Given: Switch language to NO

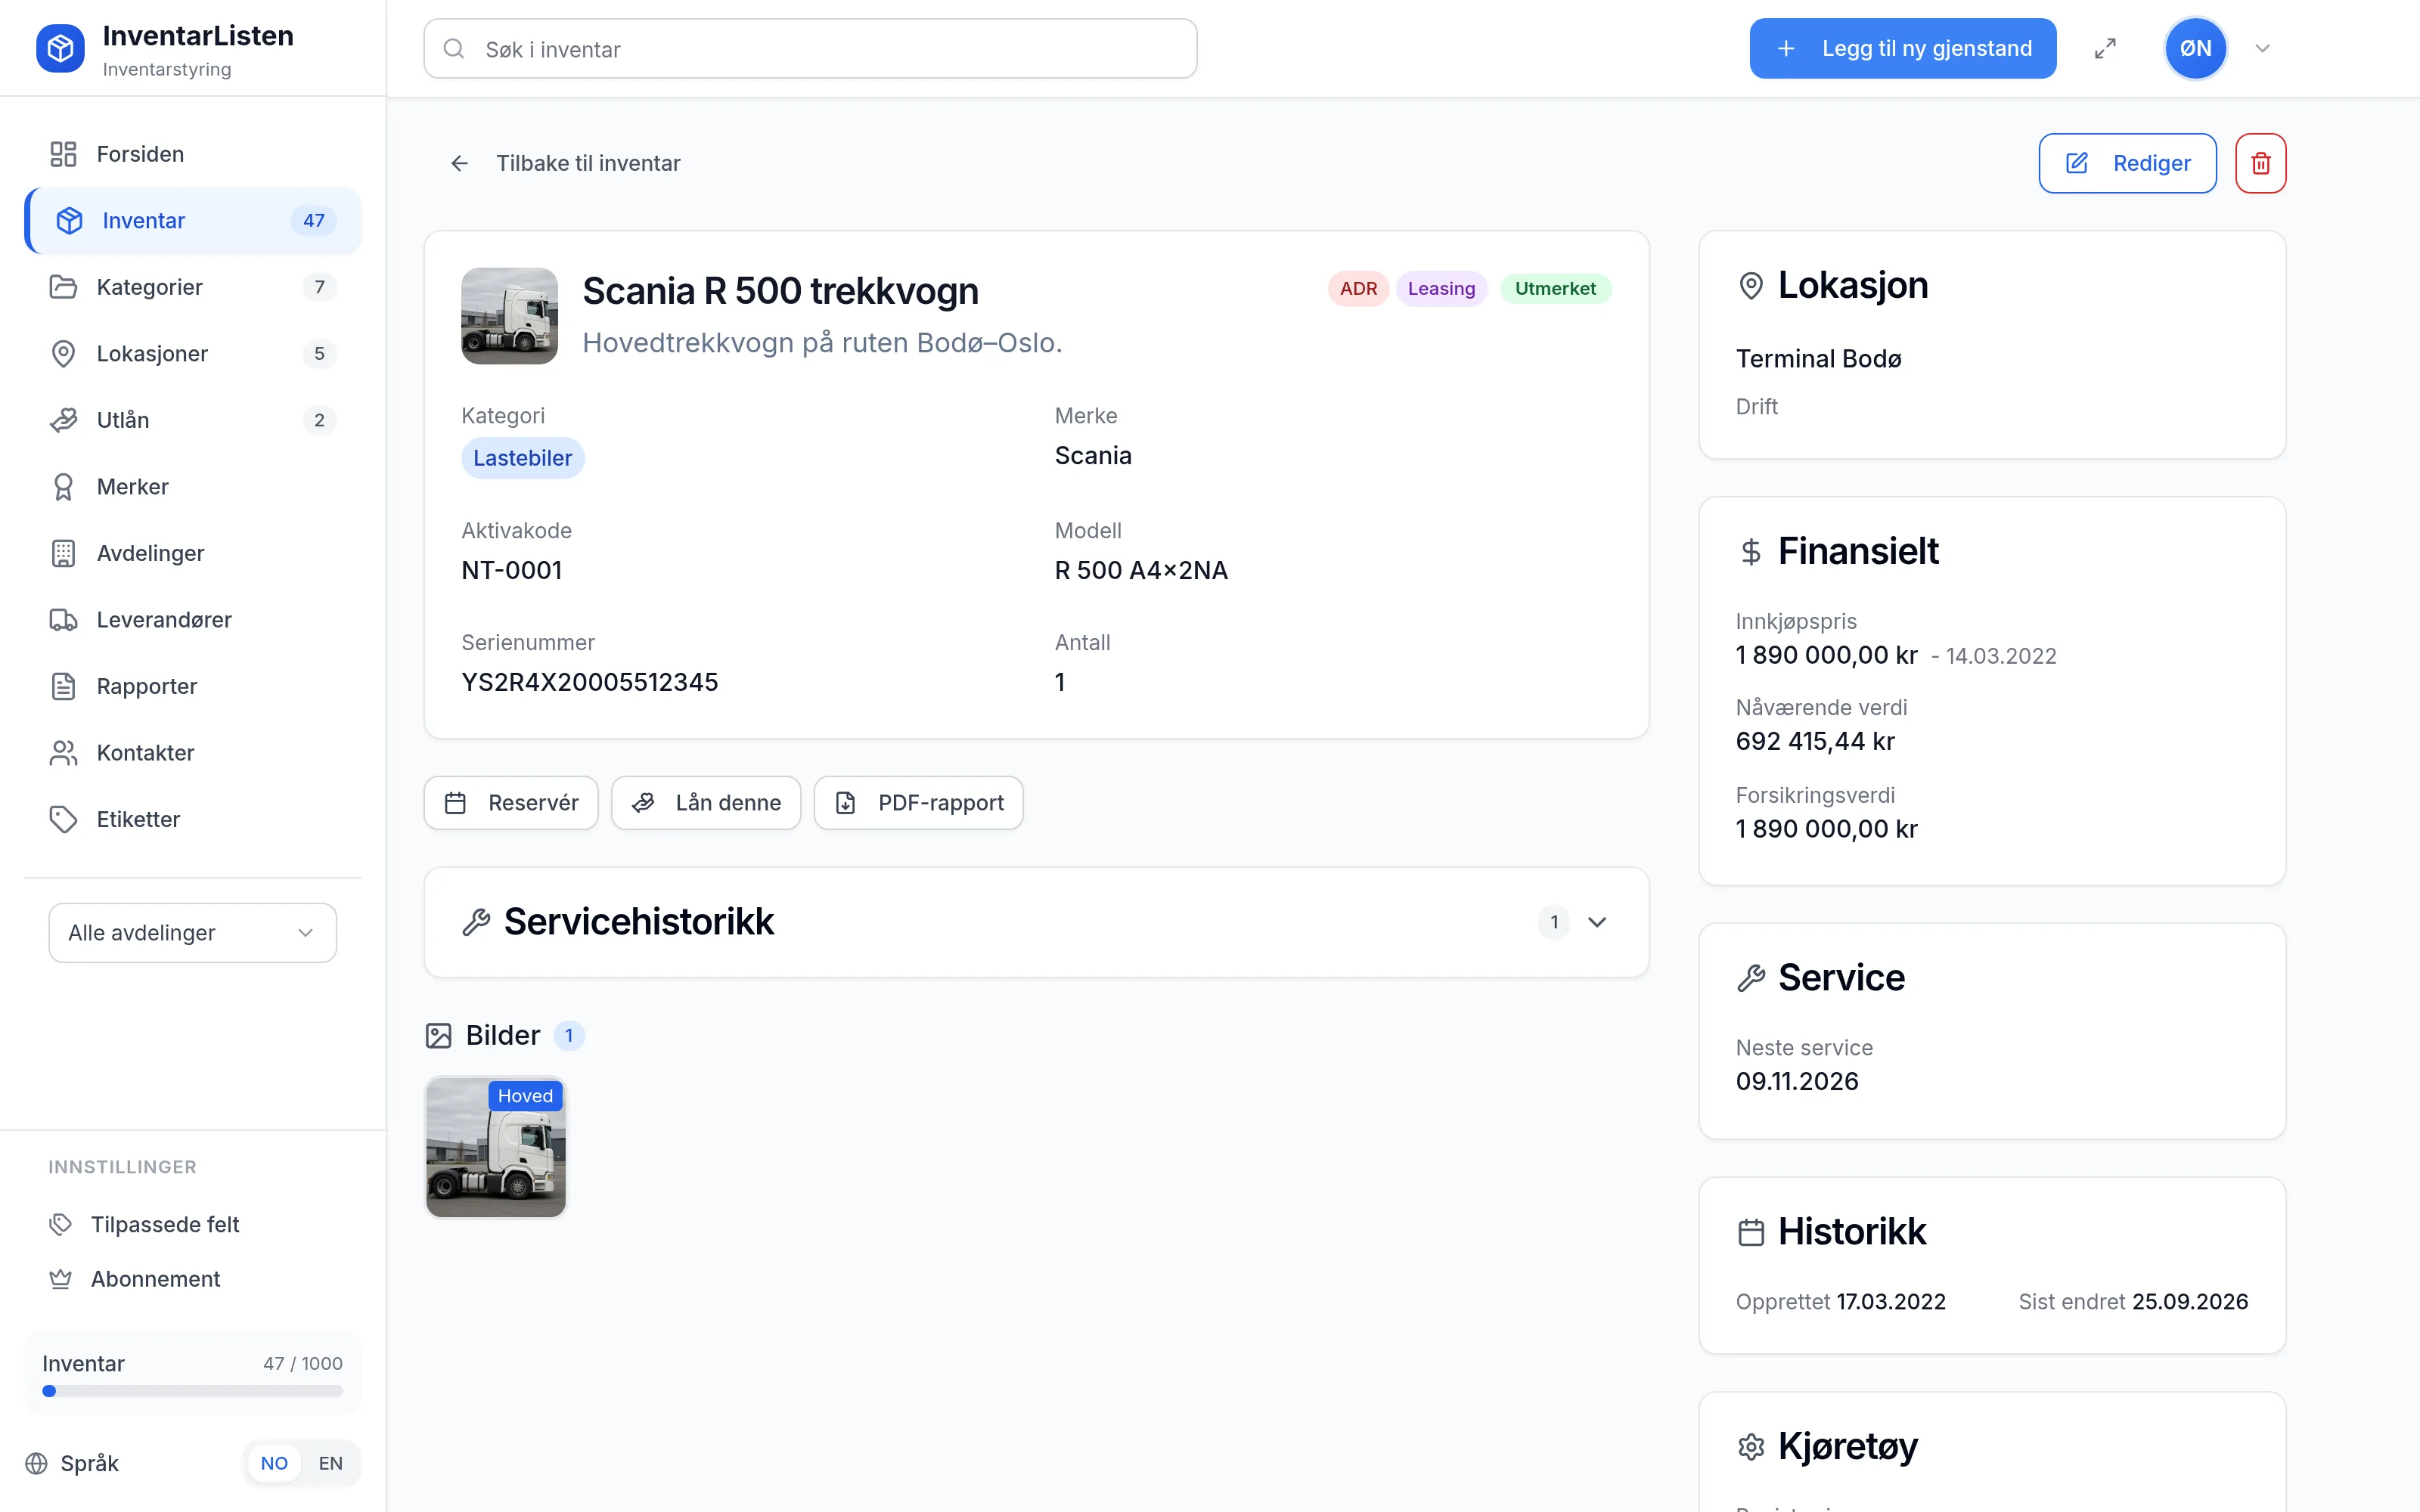Looking at the screenshot, I should click(x=274, y=1463).
